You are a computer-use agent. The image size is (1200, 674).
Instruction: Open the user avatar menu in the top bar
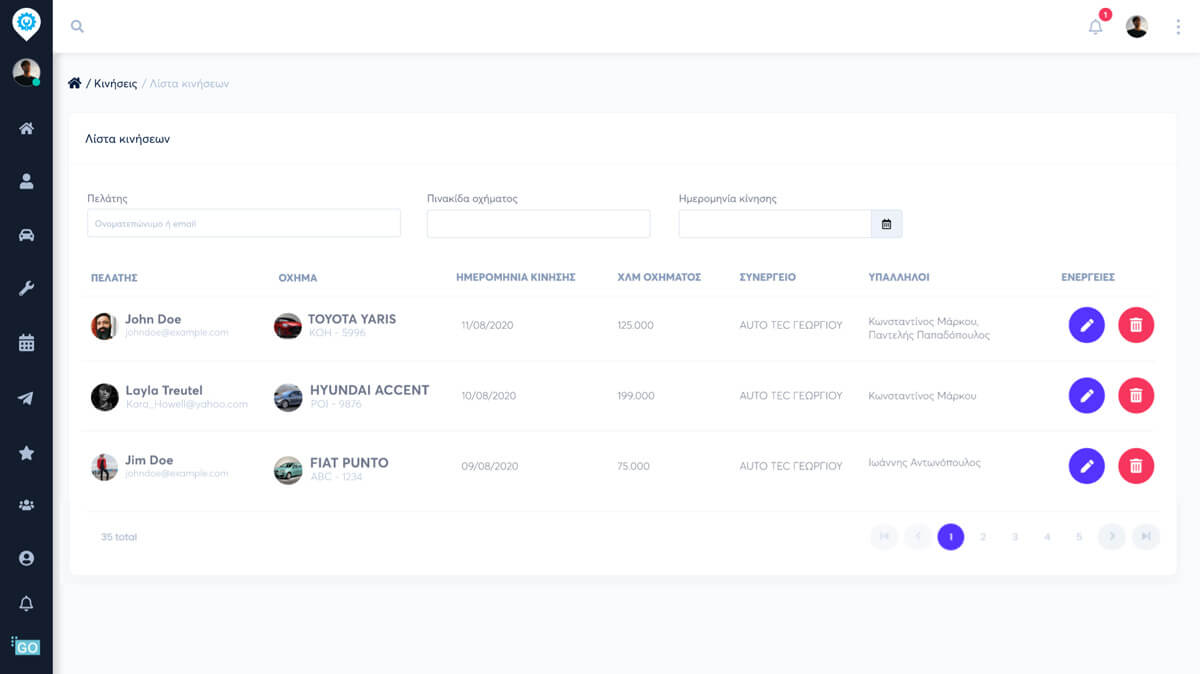1135,26
